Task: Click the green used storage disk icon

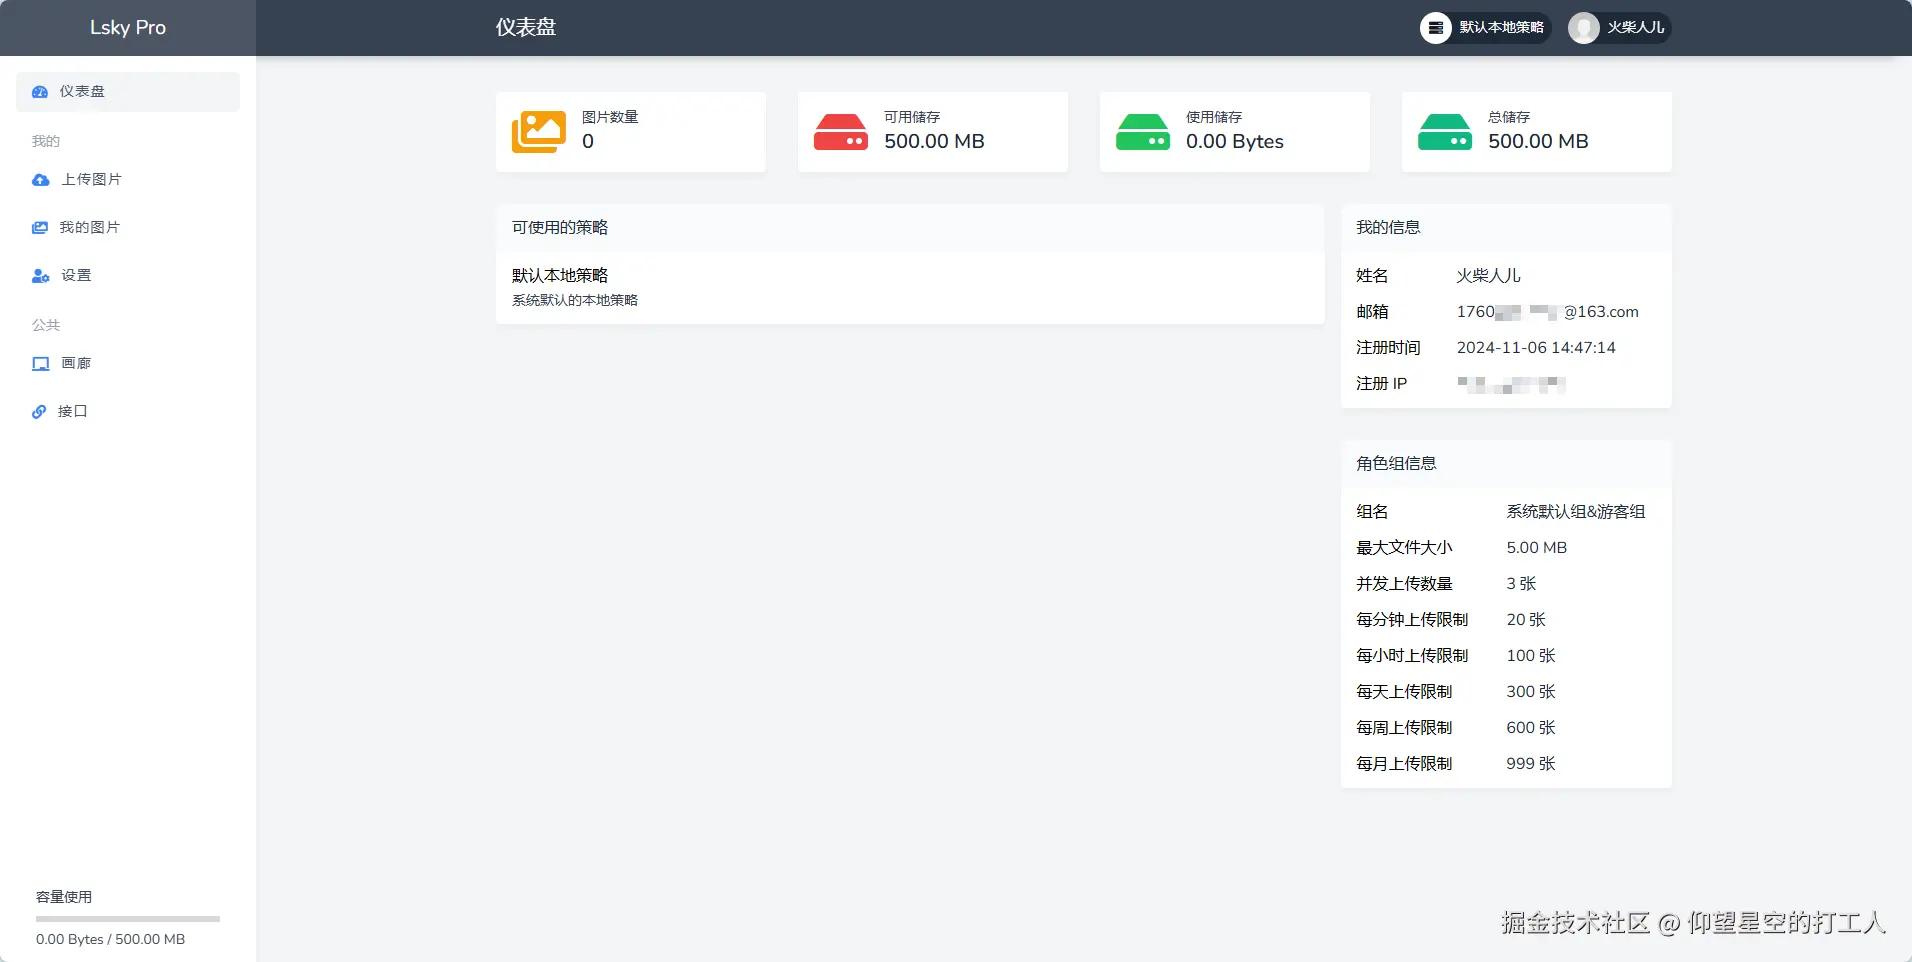Action: 1143,132
